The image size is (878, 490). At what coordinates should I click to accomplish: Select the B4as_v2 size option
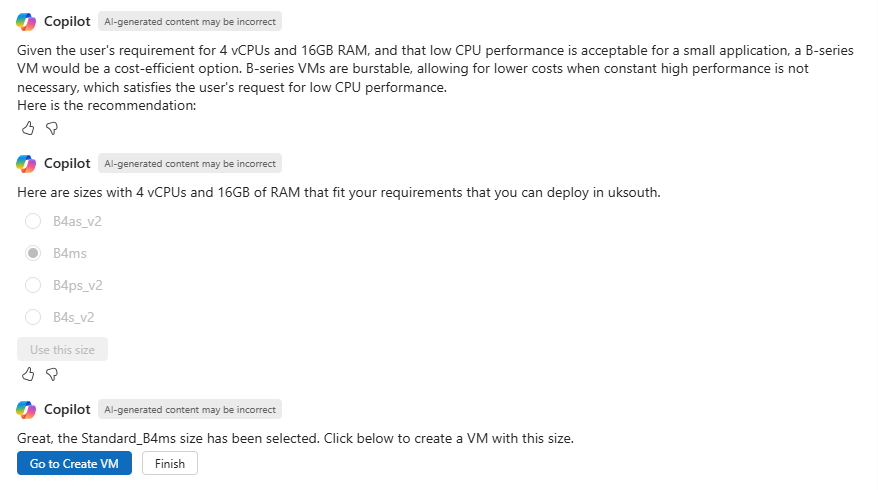coord(33,221)
